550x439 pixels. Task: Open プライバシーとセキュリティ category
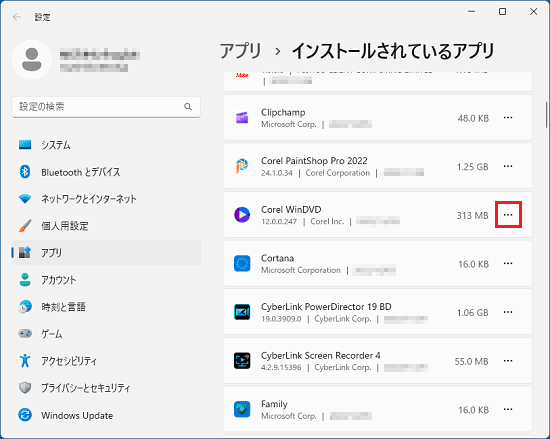pyautogui.click(x=106, y=388)
